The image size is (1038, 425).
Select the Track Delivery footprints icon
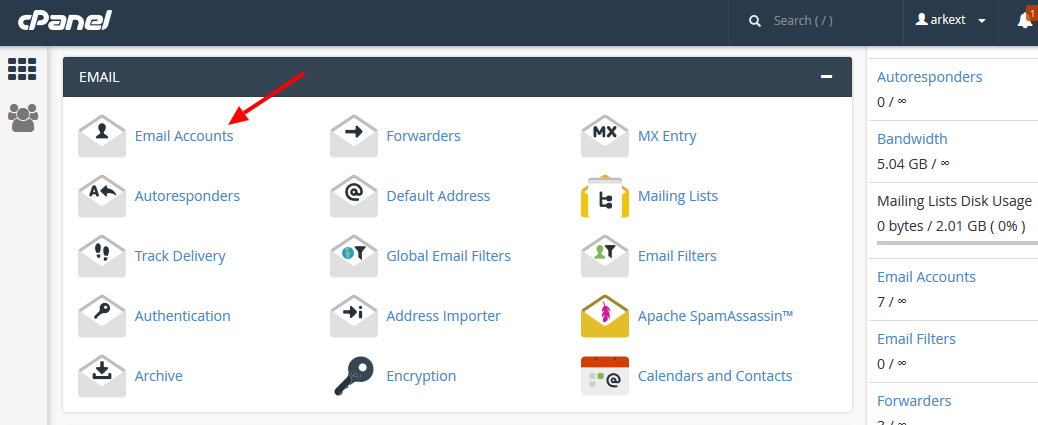click(102, 256)
